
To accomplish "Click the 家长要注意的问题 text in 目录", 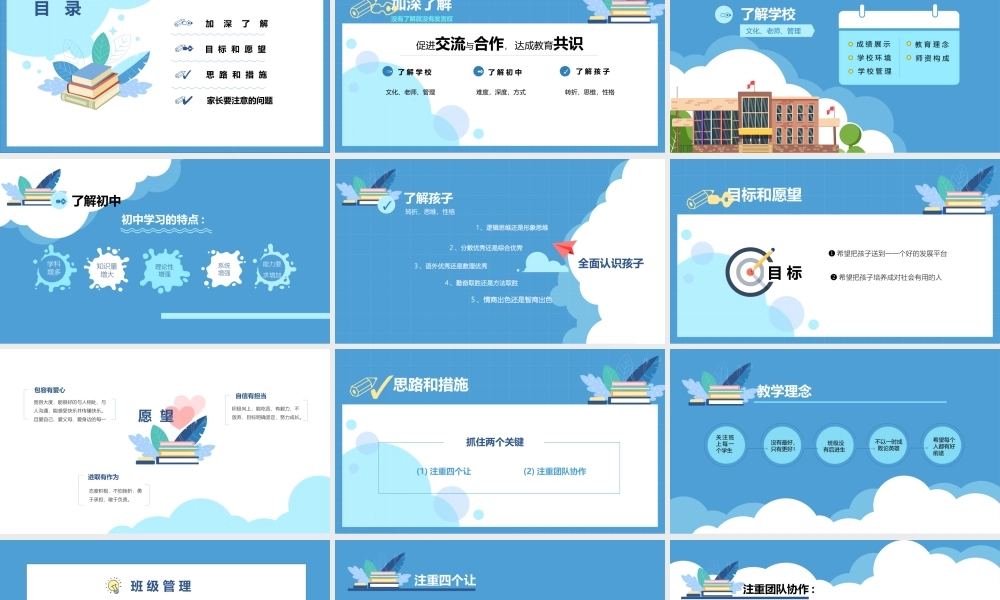I will (240, 100).
